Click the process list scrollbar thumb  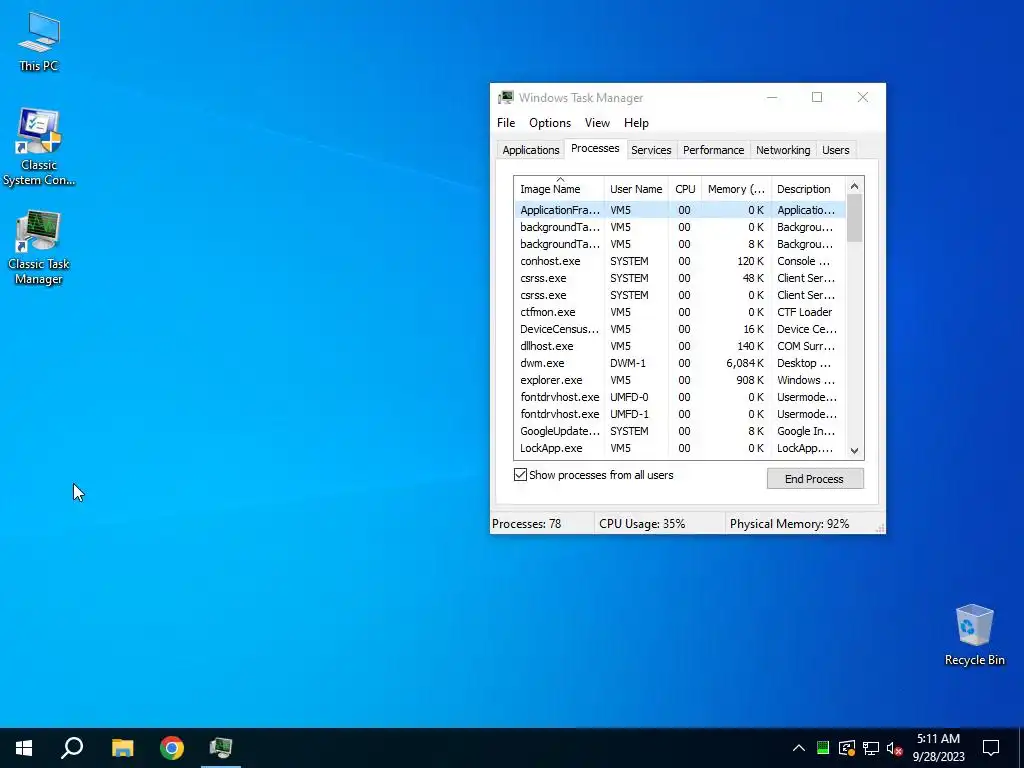point(854,218)
